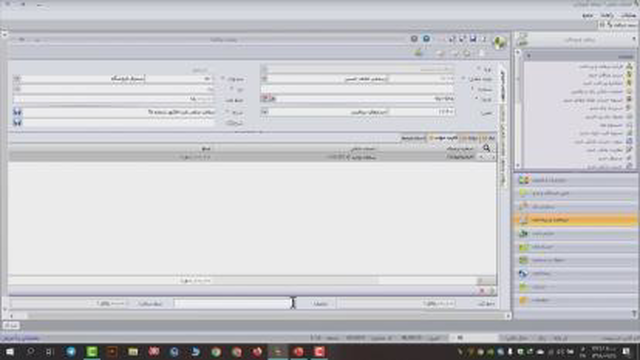This screenshot has width=640, height=360.
Task: Open the last module button with yellow folder icon
Action: click(x=576, y=300)
